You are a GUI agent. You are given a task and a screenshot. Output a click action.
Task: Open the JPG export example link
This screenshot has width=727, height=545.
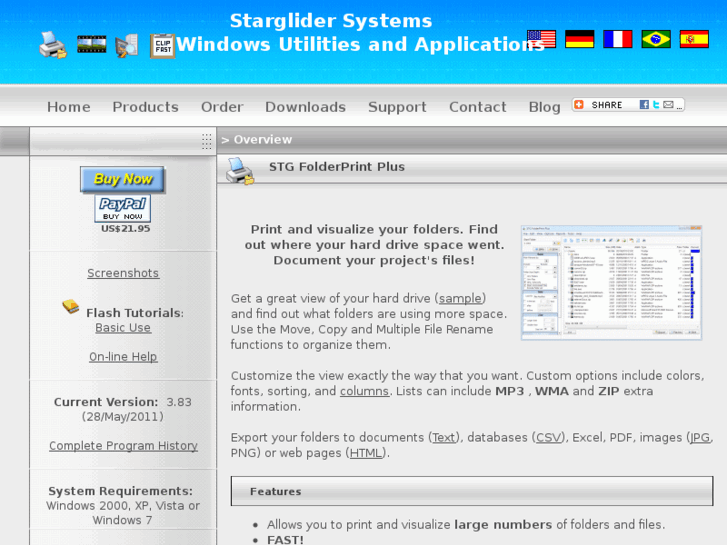pyautogui.click(x=700, y=437)
